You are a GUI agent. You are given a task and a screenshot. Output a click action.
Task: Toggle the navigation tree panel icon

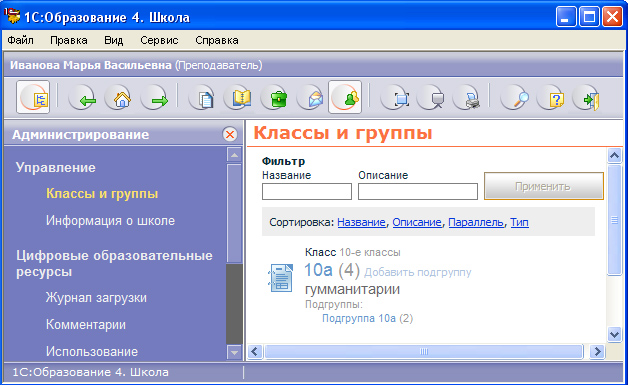pos(33,97)
